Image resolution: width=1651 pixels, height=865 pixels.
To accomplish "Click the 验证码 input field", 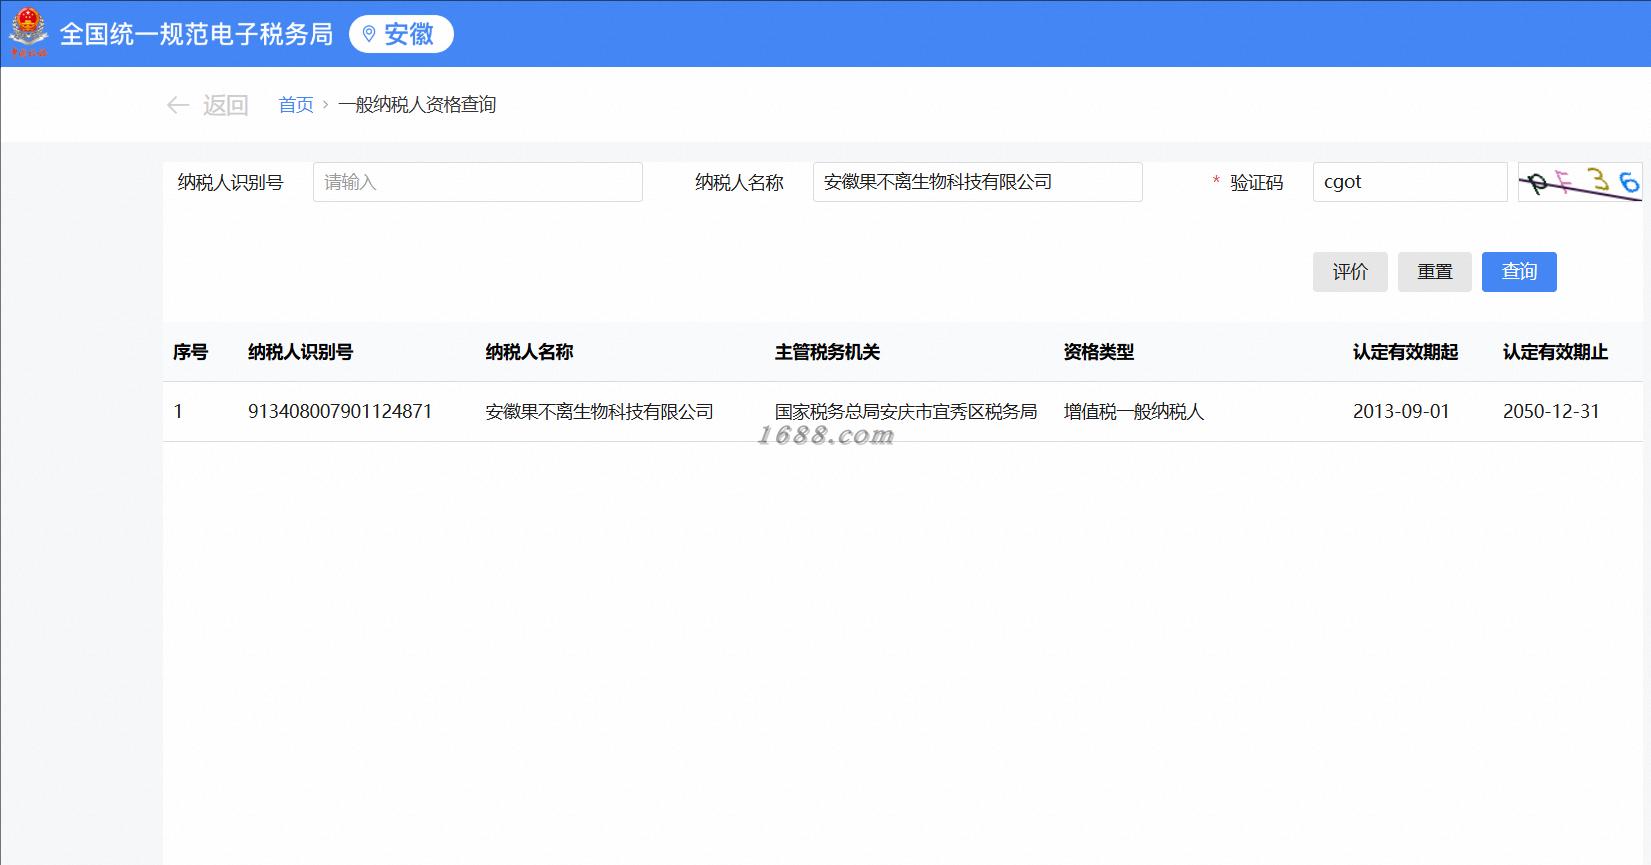I will [x=1410, y=182].
